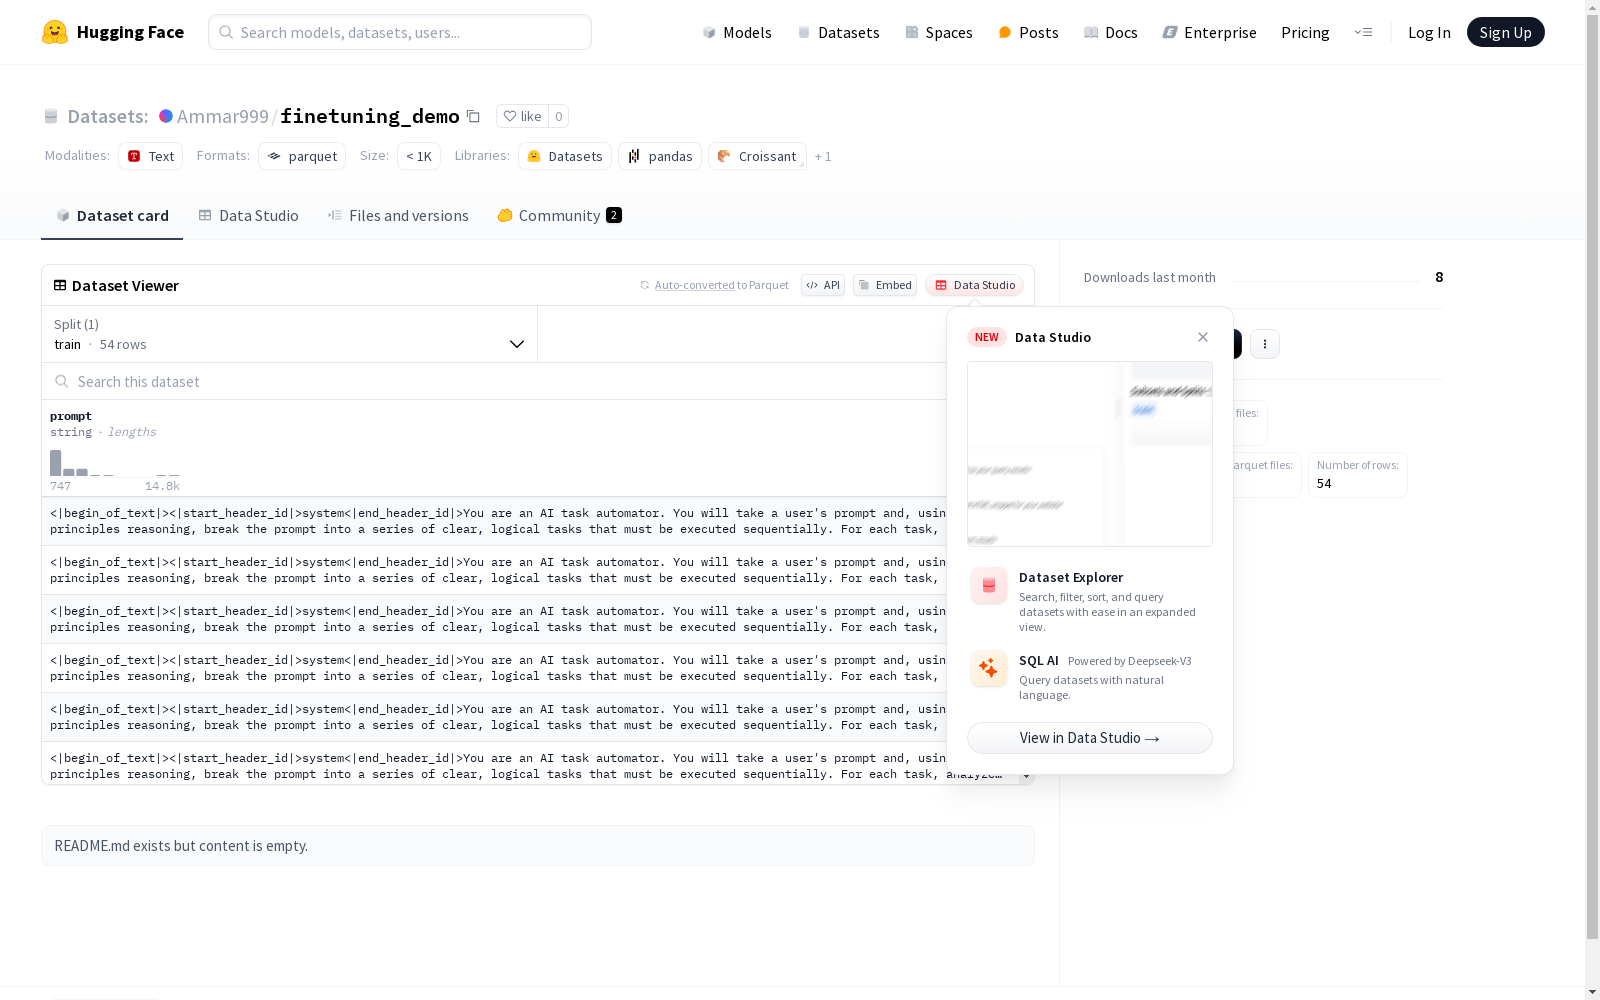
Task: Close the Data Studio popup
Action: [x=1203, y=337]
